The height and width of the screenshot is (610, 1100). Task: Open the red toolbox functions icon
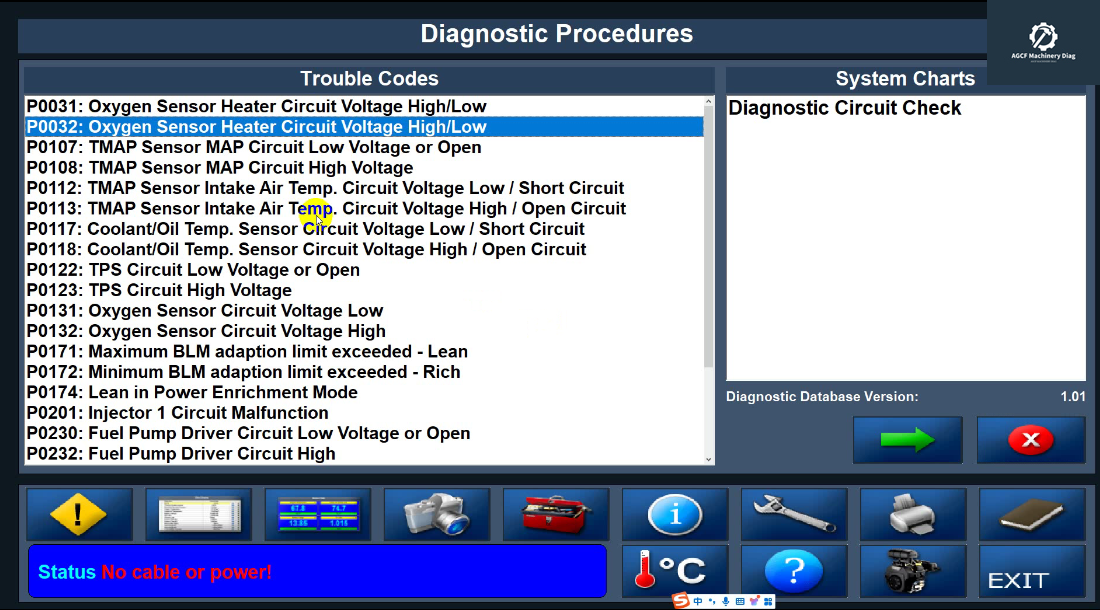pyautogui.click(x=556, y=513)
